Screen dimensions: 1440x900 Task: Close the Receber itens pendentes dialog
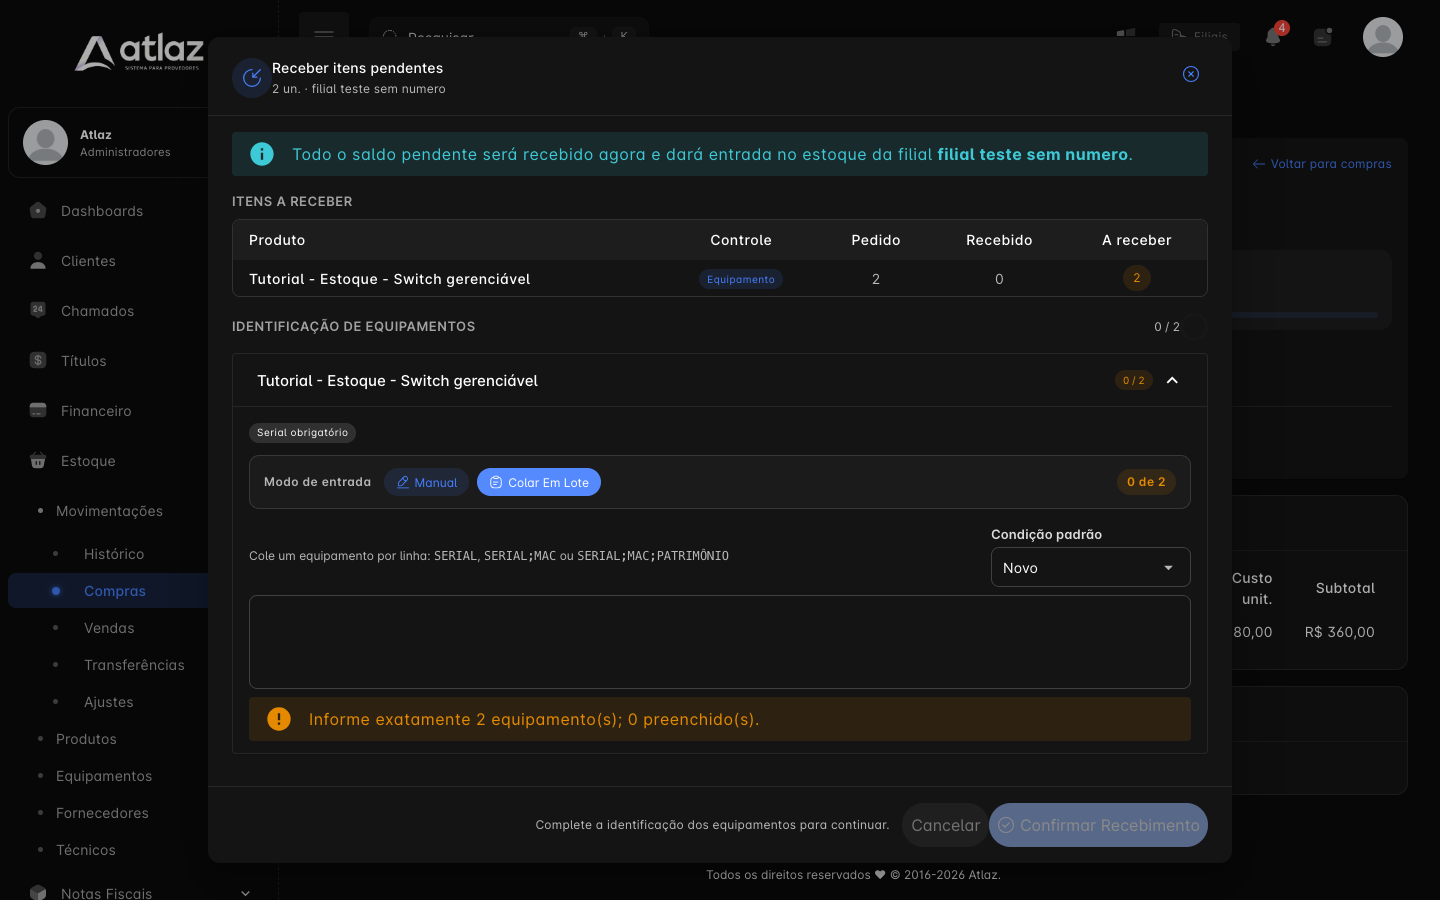click(x=1191, y=74)
